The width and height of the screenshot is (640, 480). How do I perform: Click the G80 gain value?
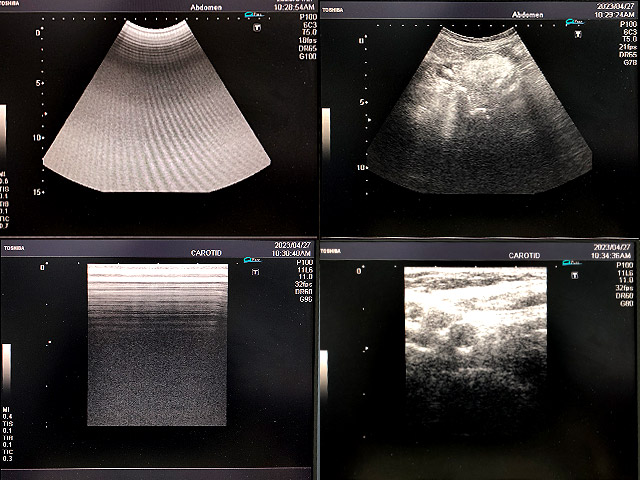[627, 304]
